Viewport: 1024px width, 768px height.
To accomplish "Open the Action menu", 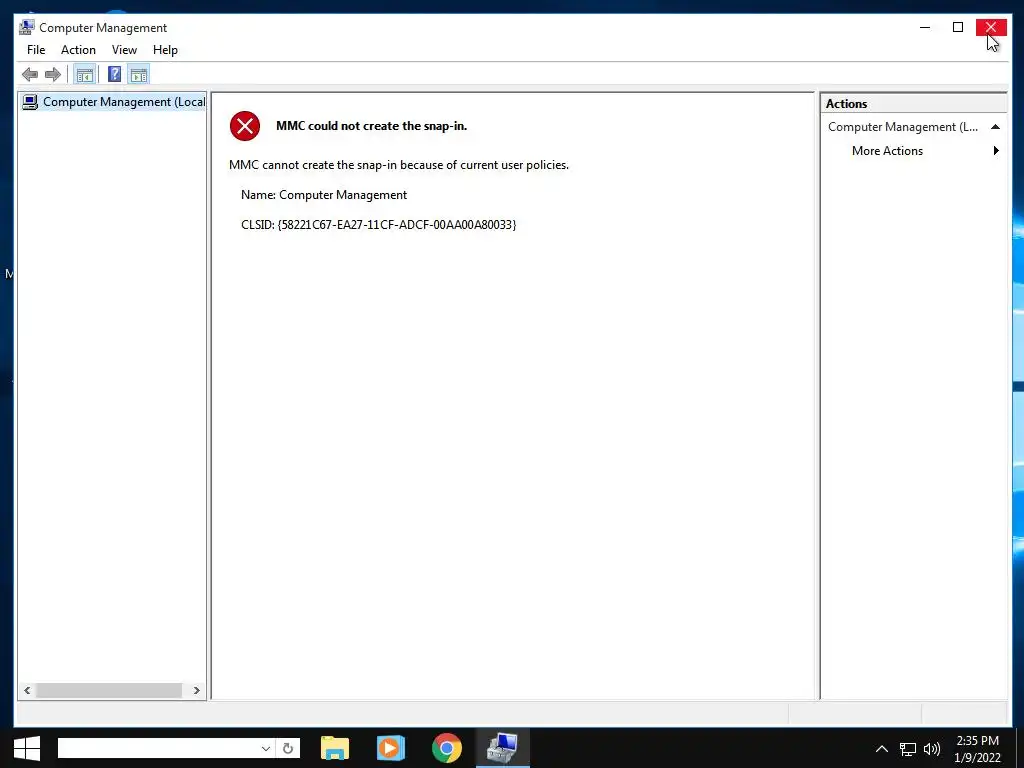I will [x=78, y=50].
